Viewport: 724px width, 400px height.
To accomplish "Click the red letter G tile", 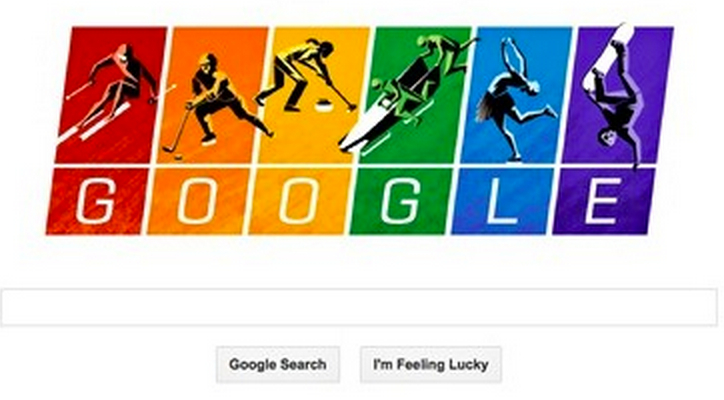I will tap(98, 201).
